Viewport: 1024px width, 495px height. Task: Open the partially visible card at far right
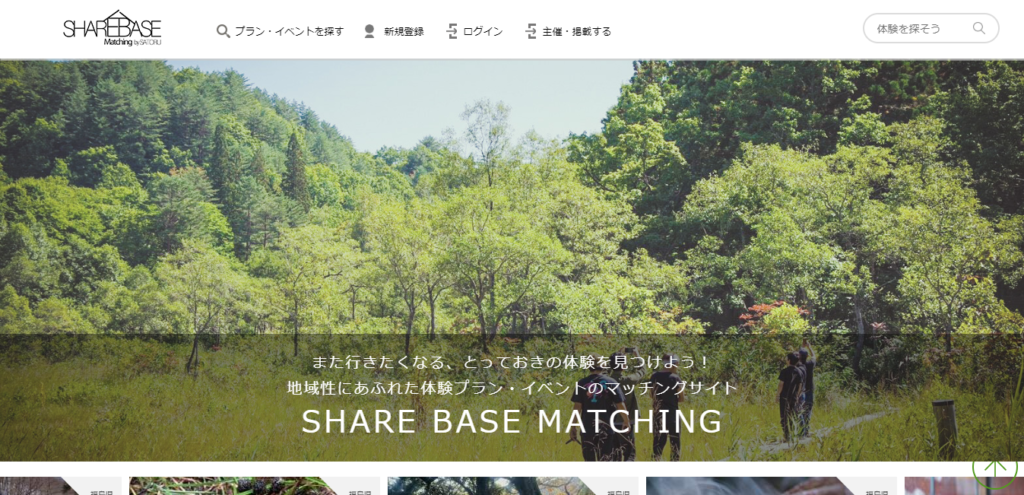[x=964, y=486]
